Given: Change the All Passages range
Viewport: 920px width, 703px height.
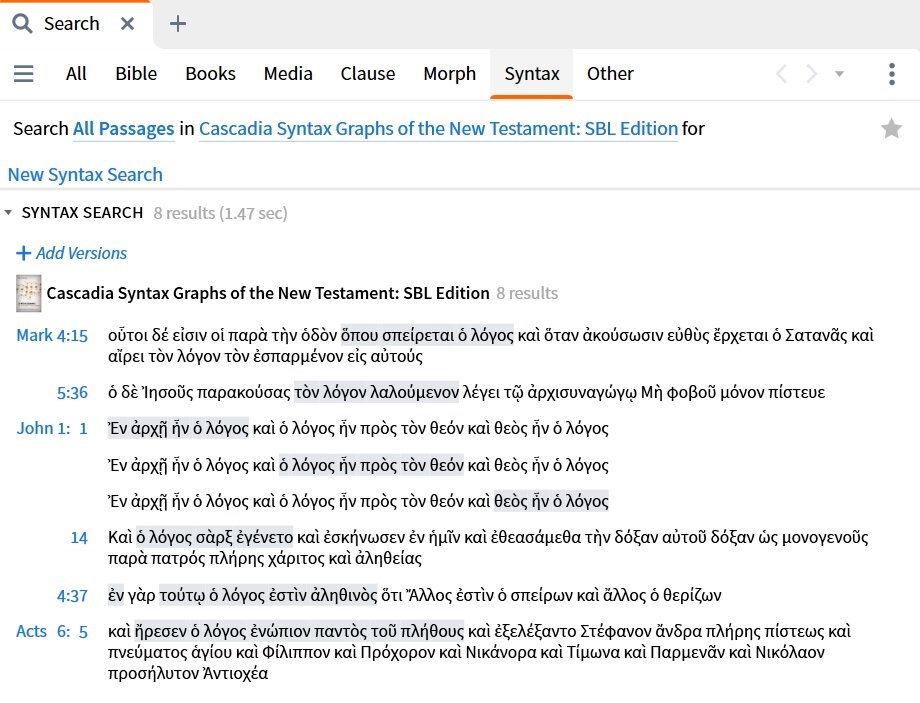Looking at the screenshot, I should [x=123, y=129].
